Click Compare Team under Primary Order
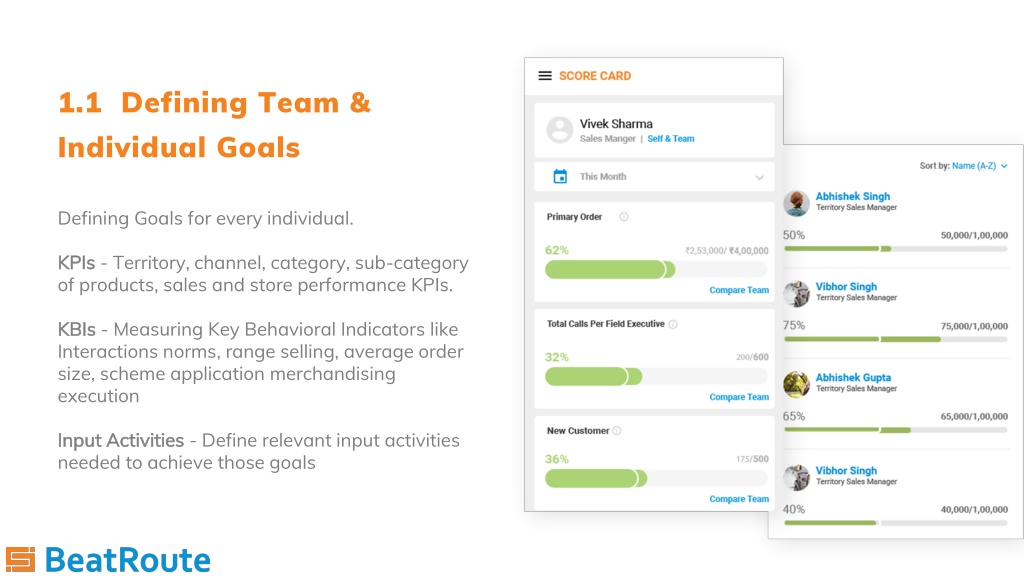 739,290
